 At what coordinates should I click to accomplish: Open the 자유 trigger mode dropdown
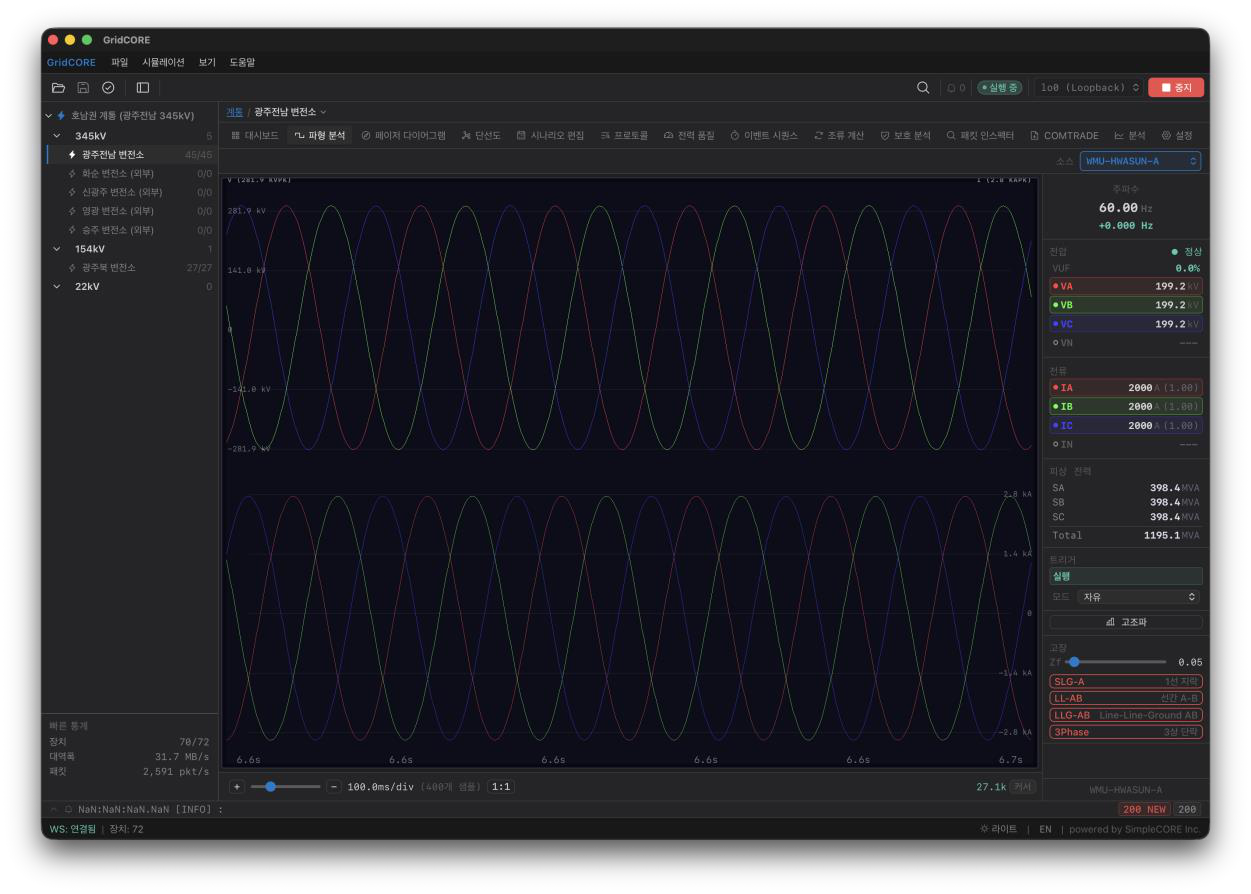point(1139,597)
